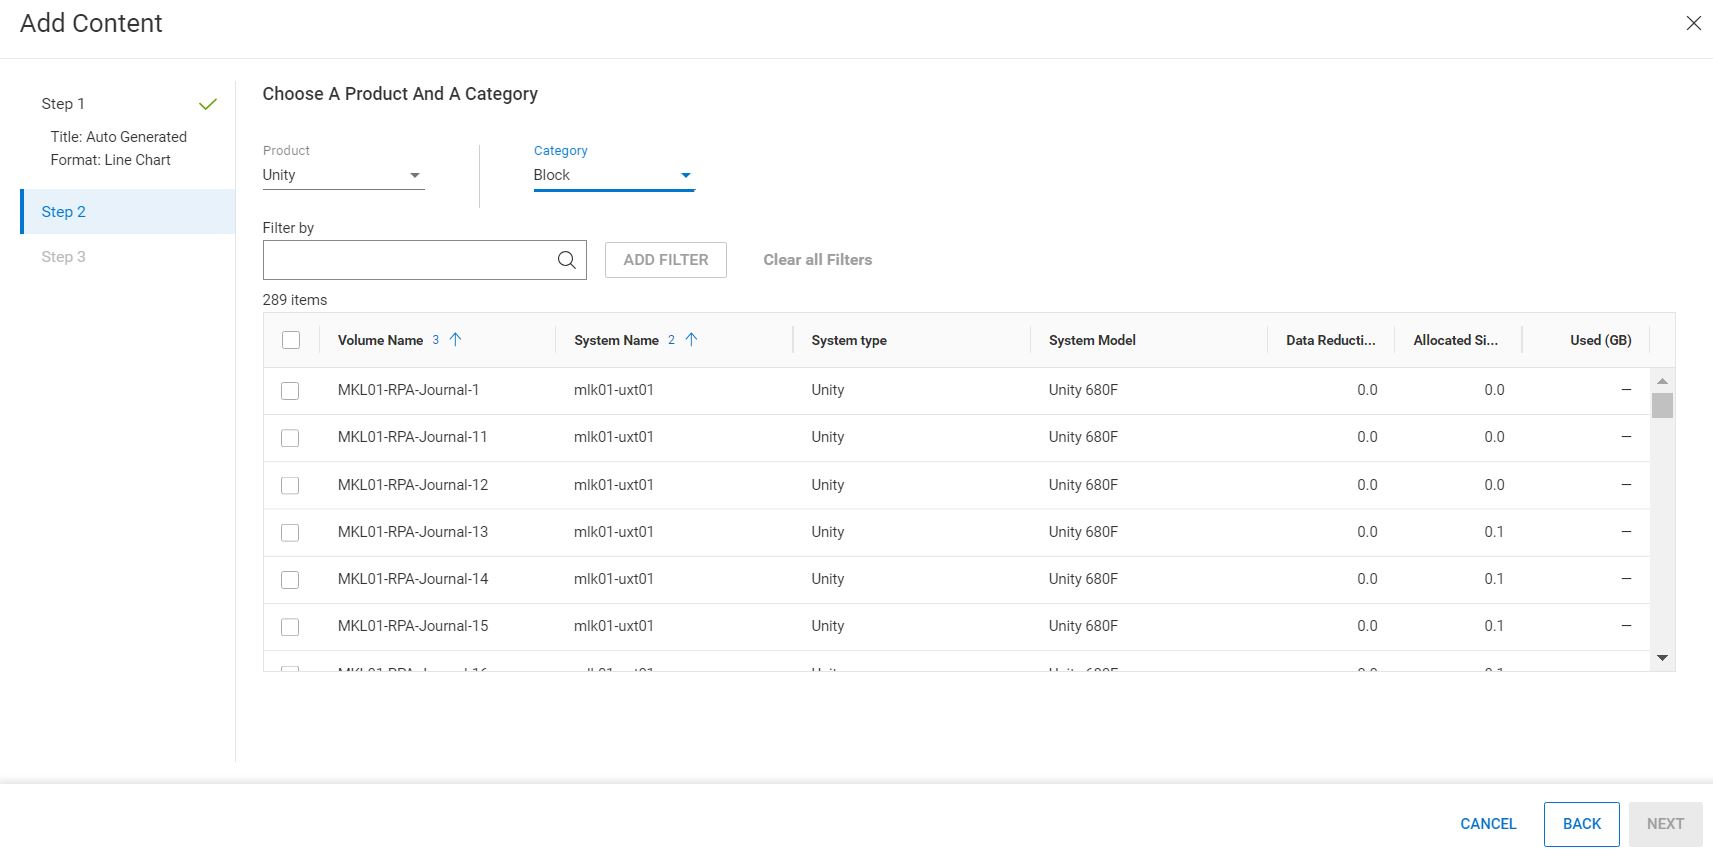Tick the select-all checkbox in table header

tap(291, 340)
